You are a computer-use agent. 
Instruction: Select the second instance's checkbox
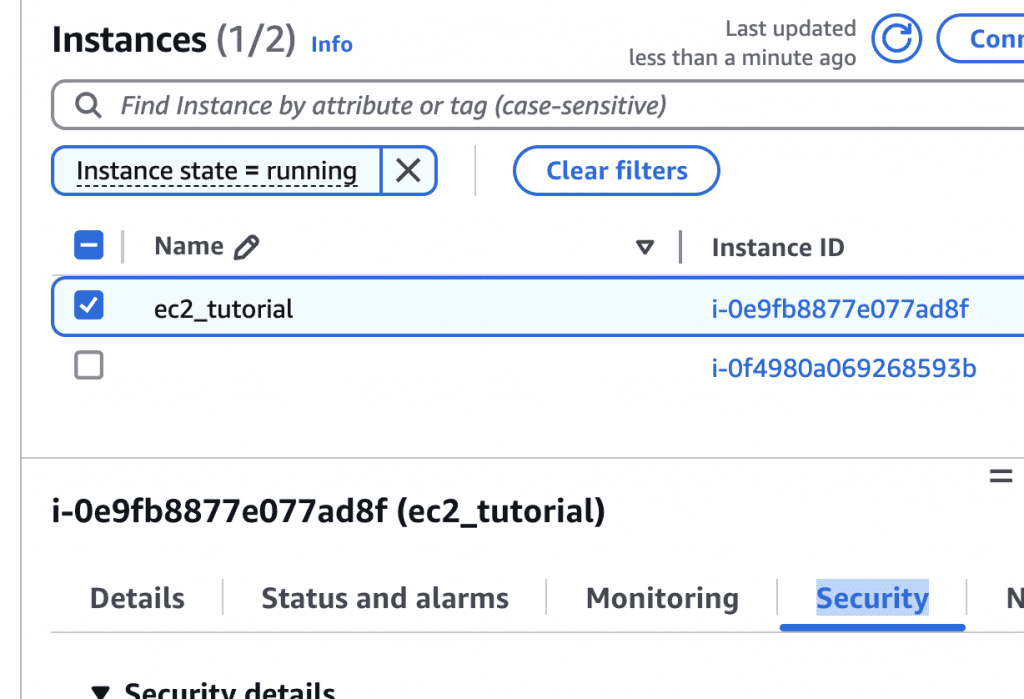(x=89, y=365)
